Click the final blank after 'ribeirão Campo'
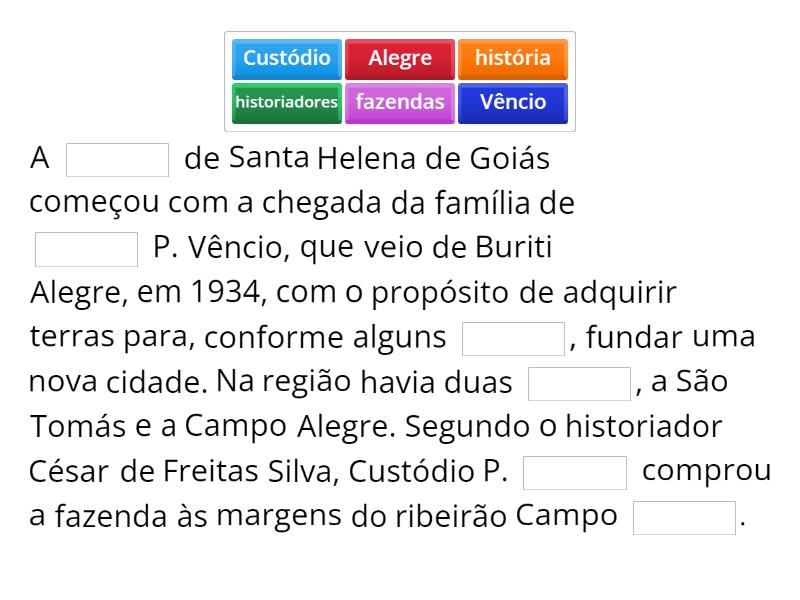800x600 pixels. point(685,518)
